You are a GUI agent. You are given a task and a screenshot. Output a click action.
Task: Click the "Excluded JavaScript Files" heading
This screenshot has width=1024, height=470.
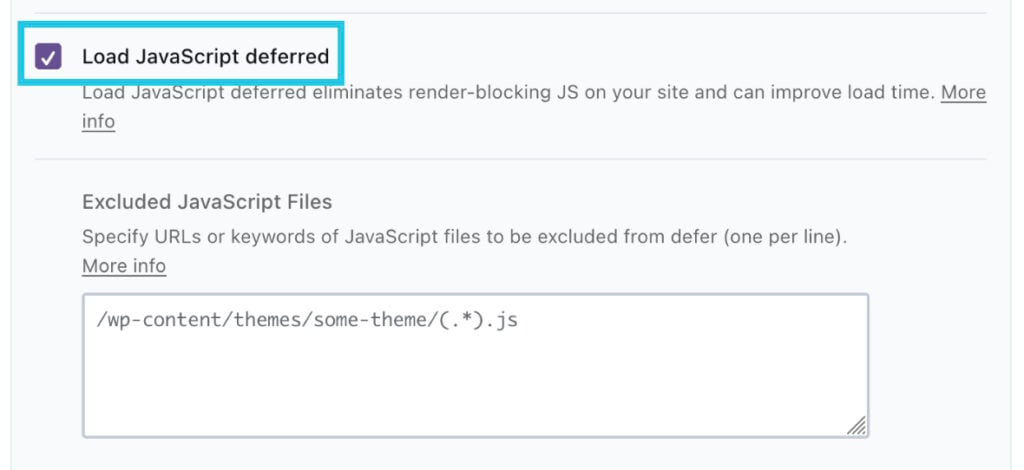(207, 202)
